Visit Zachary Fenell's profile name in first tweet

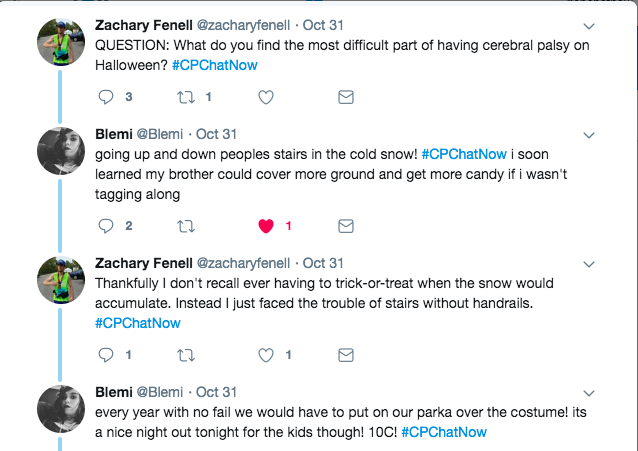coord(141,22)
